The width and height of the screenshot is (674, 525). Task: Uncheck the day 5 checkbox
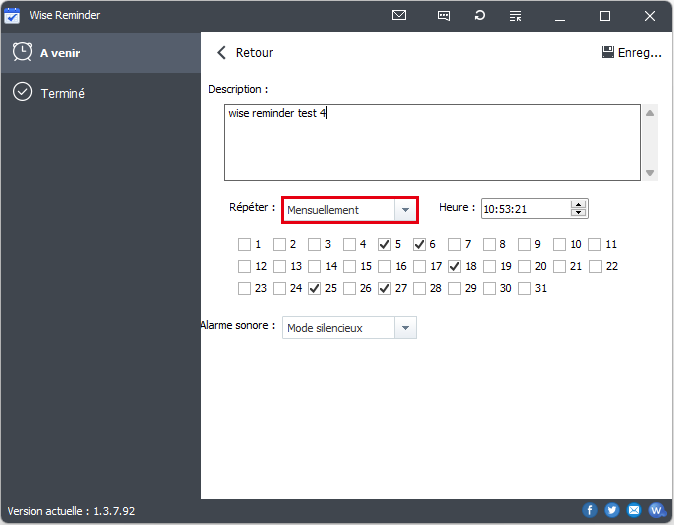tap(384, 245)
